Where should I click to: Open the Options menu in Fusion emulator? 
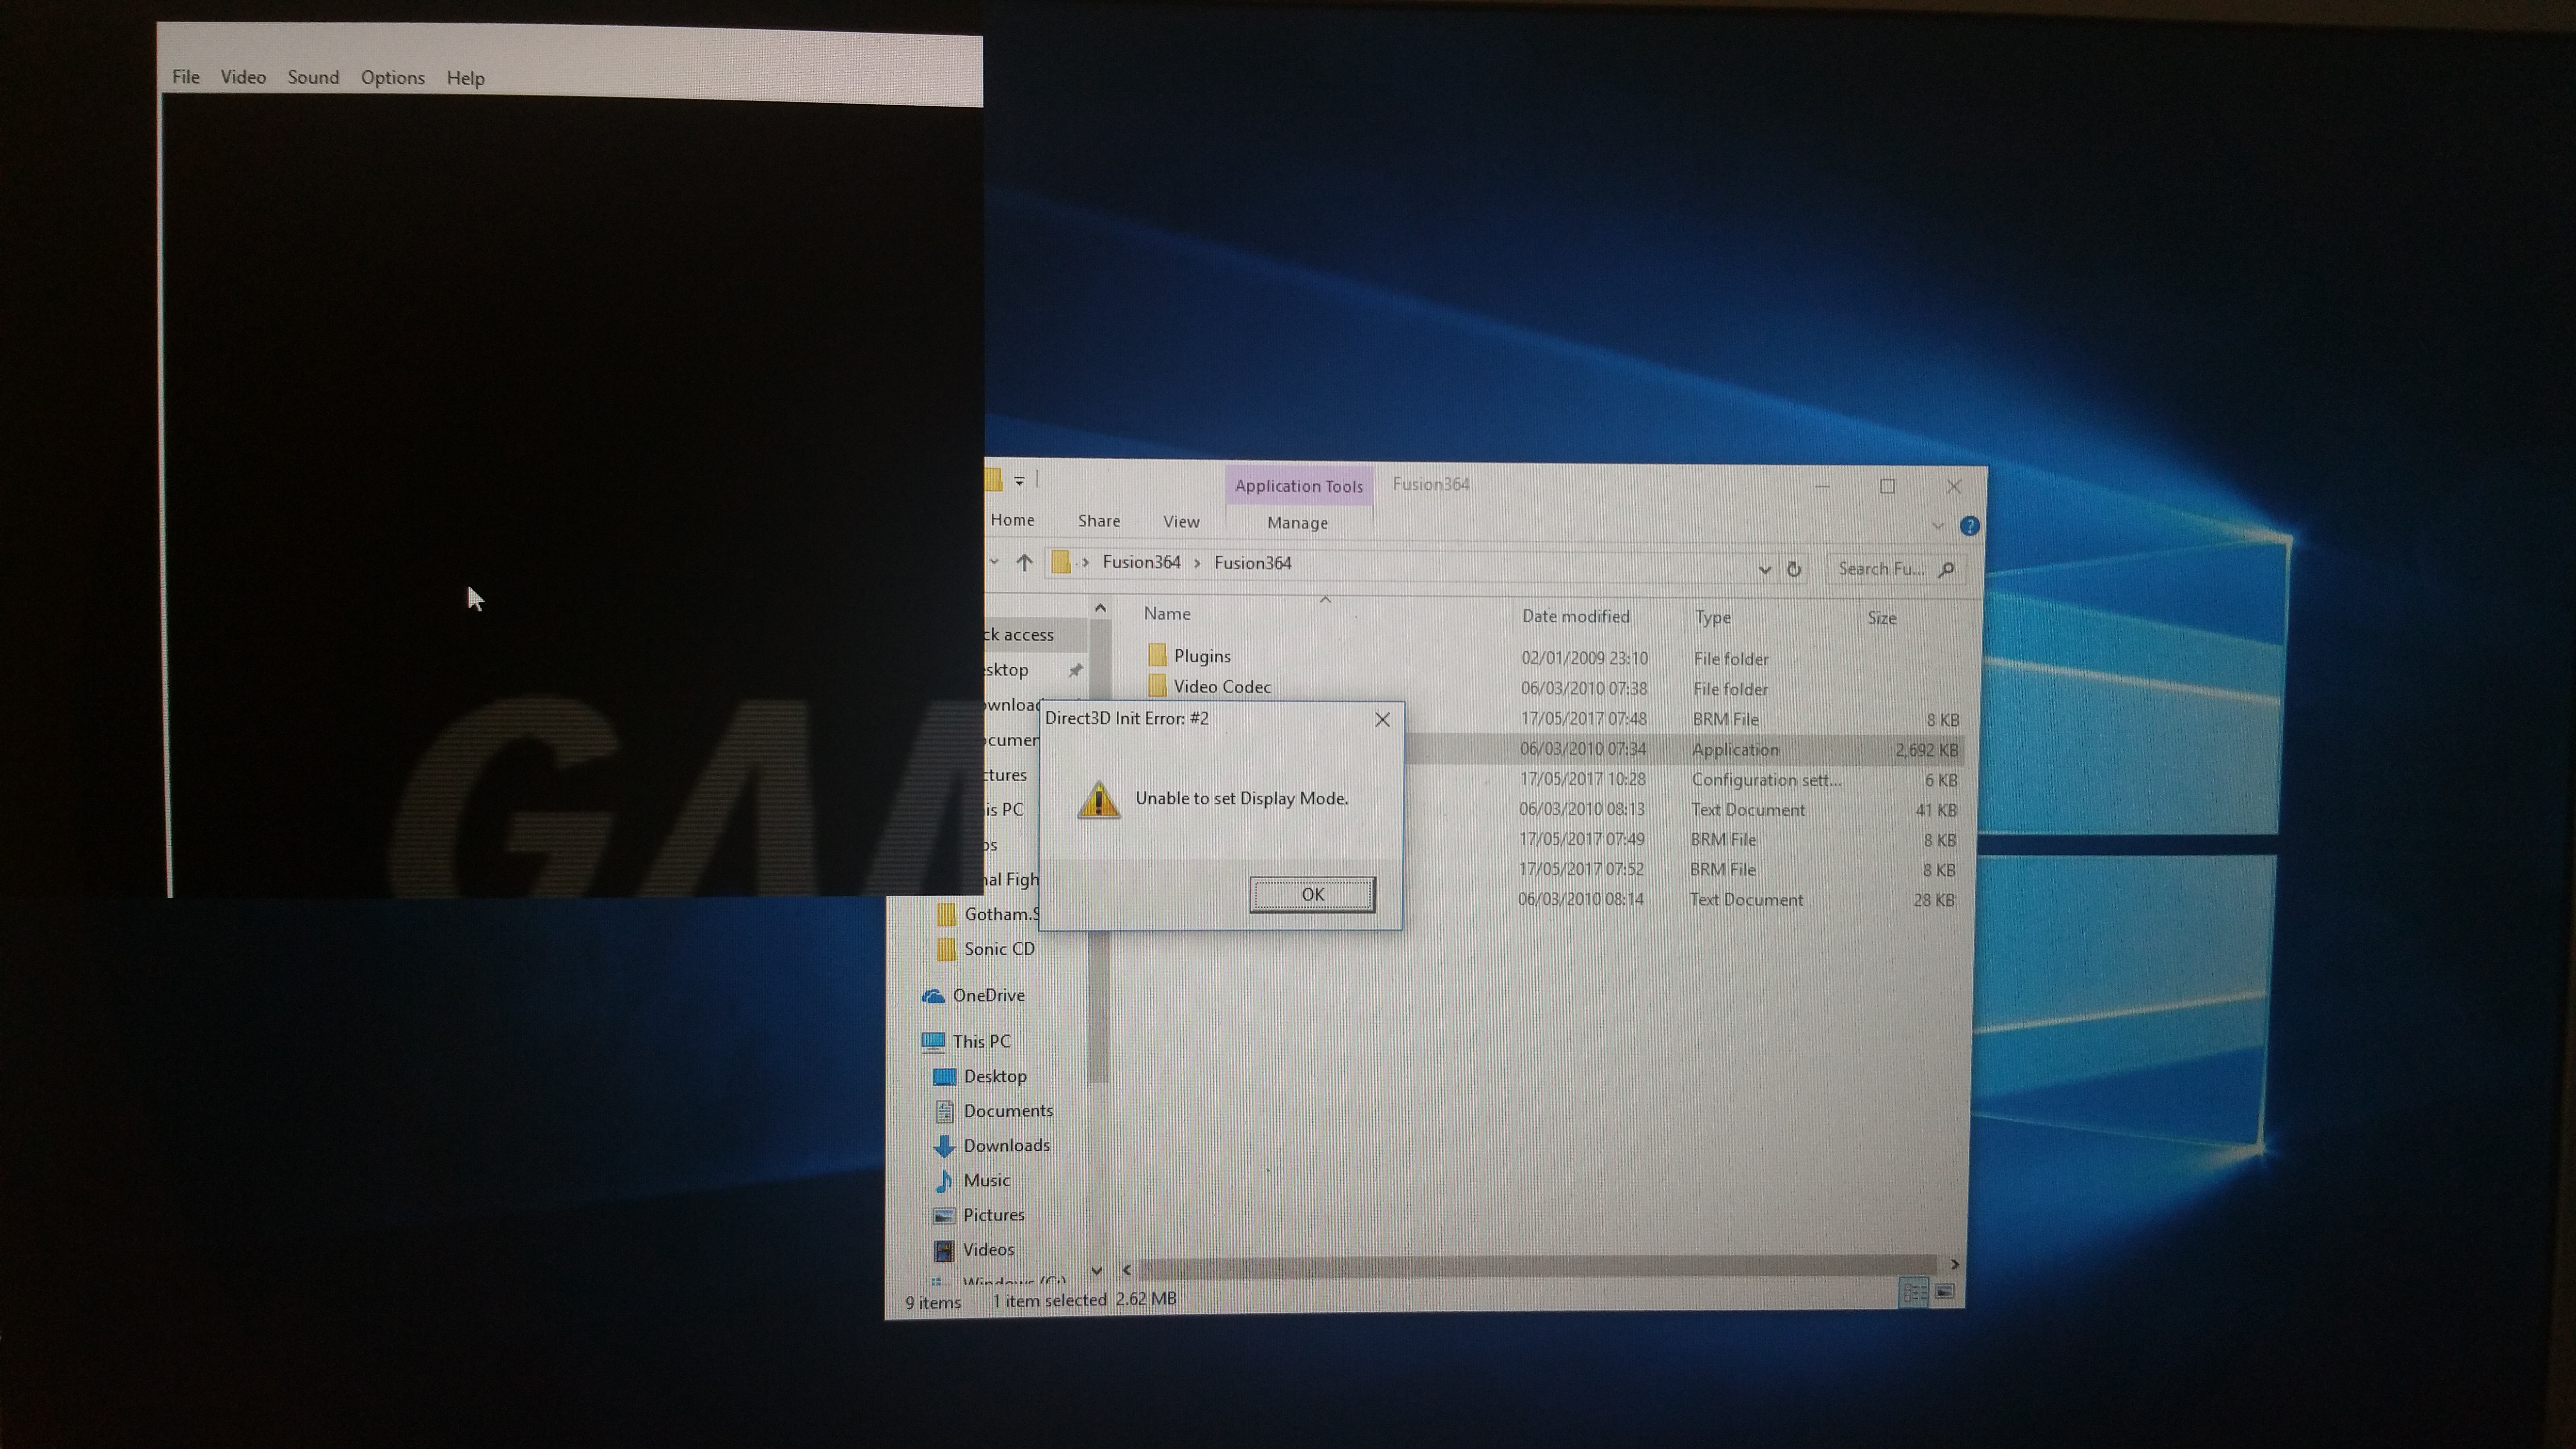(393, 78)
